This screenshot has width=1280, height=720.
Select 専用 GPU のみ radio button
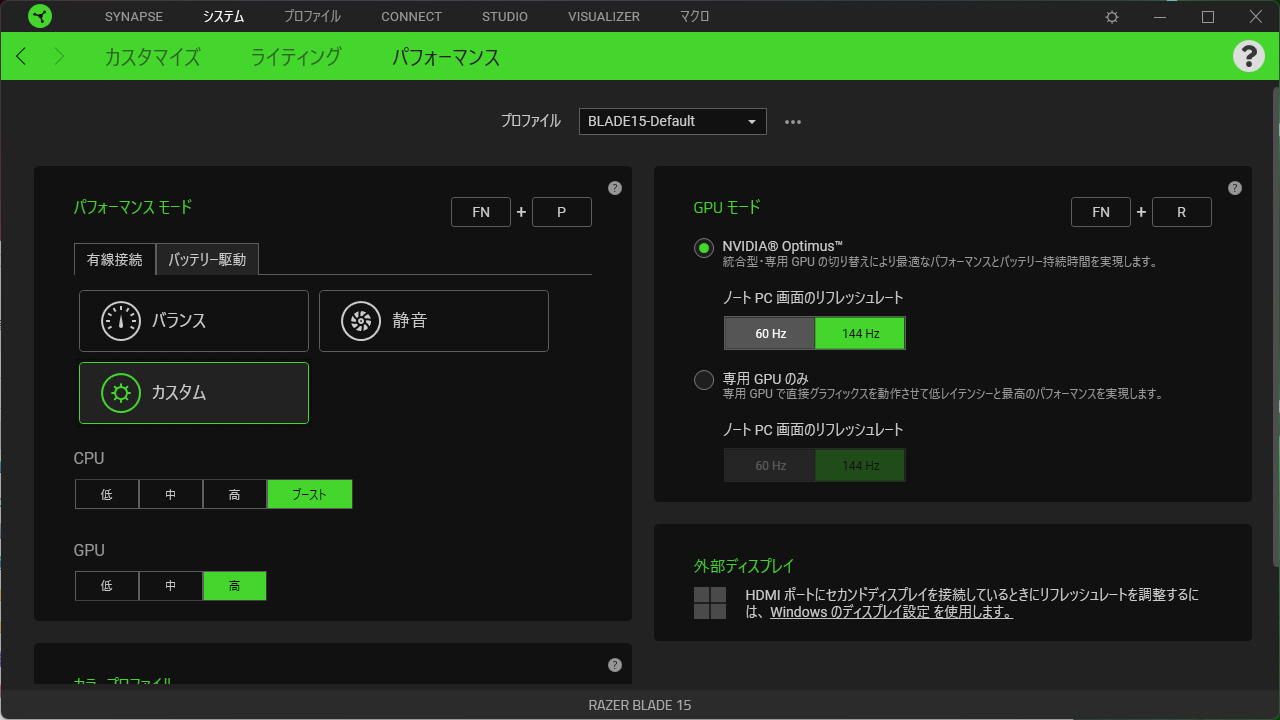pyautogui.click(x=704, y=380)
